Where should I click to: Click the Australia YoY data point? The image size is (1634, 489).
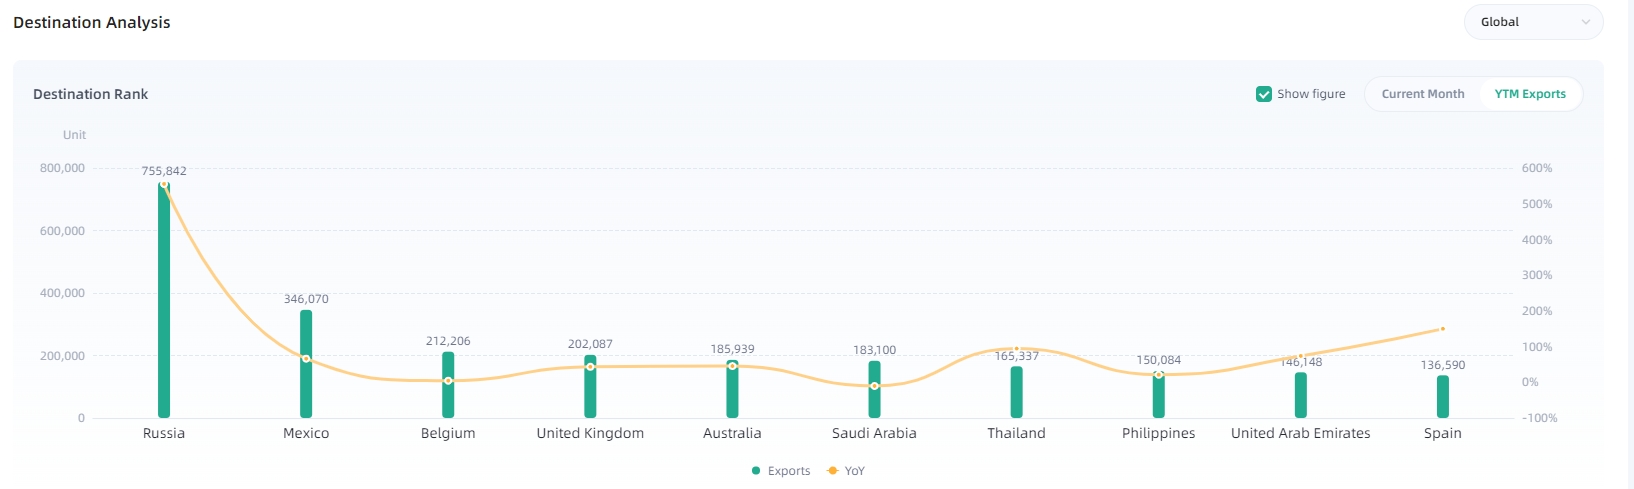[x=733, y=366]
